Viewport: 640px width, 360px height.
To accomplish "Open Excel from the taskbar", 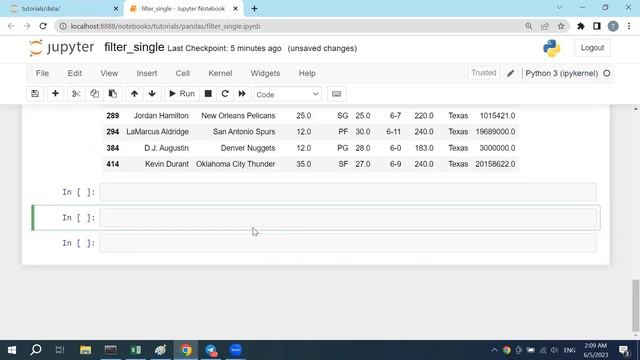I will click(x=136, y=350).
